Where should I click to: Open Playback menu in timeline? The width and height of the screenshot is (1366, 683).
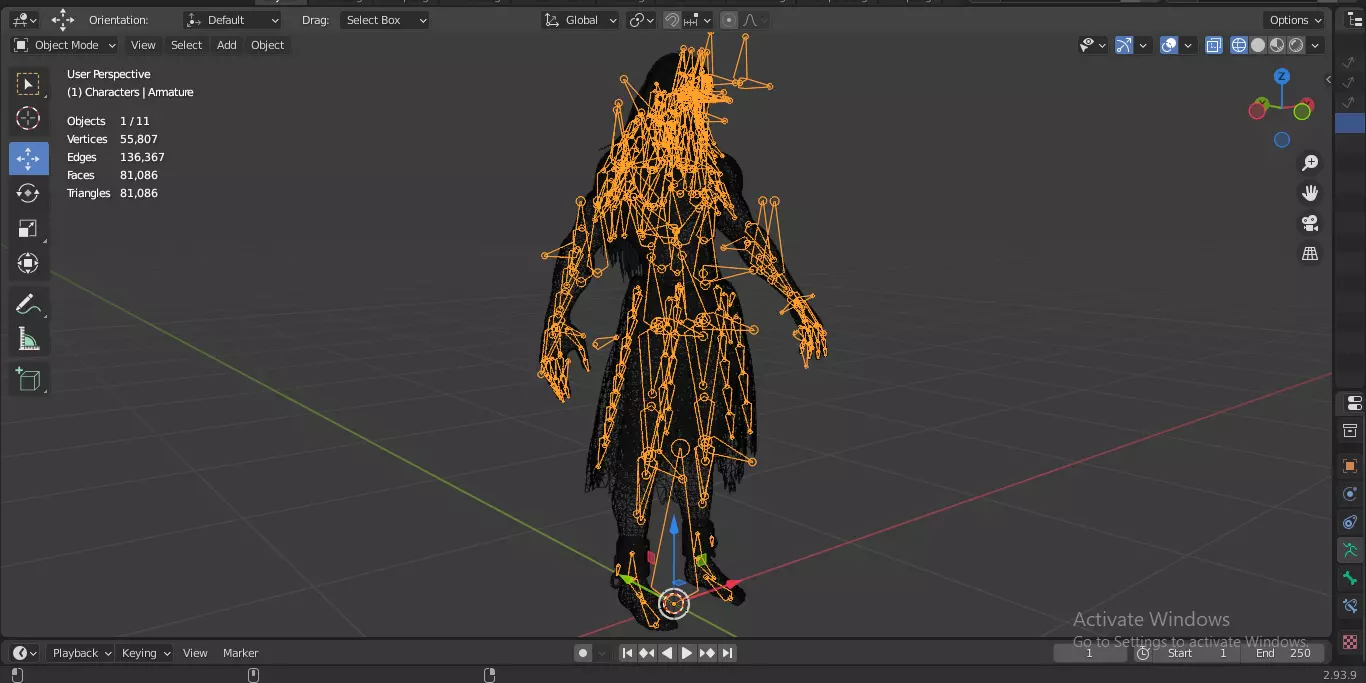(81, 653)
